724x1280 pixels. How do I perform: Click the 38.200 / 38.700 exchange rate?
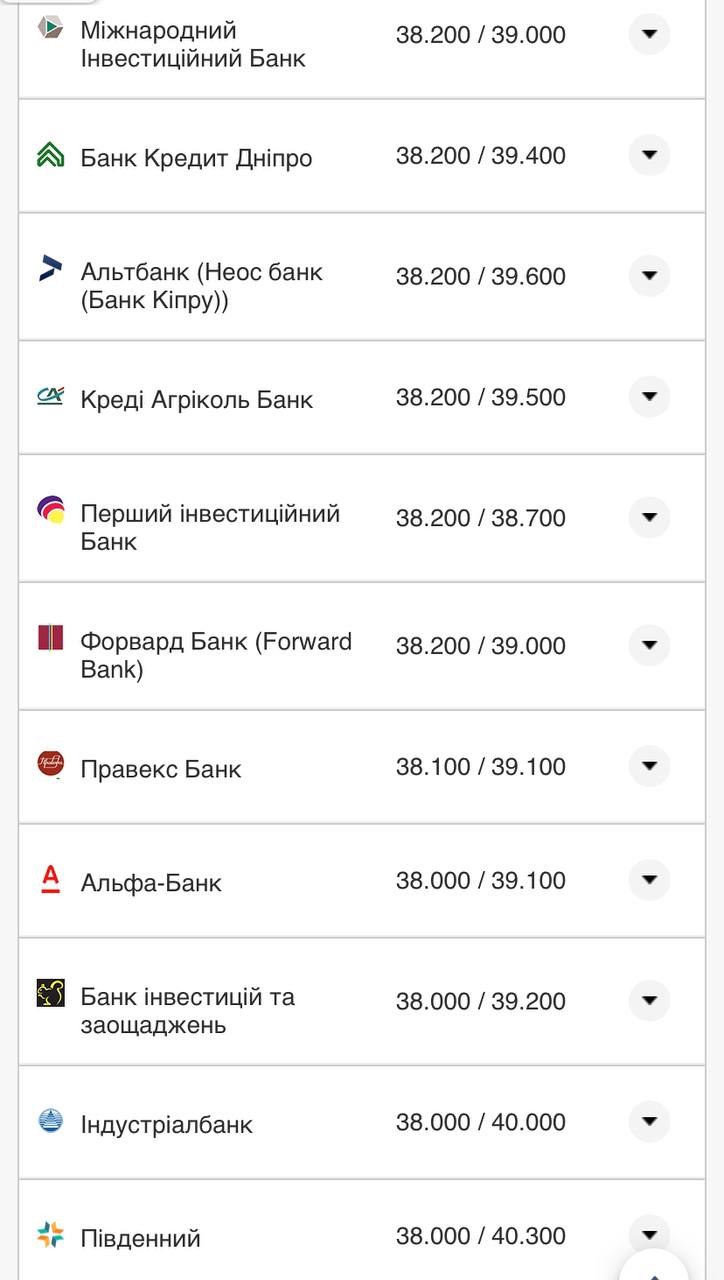pyautogui.click(x=480, y=518)
